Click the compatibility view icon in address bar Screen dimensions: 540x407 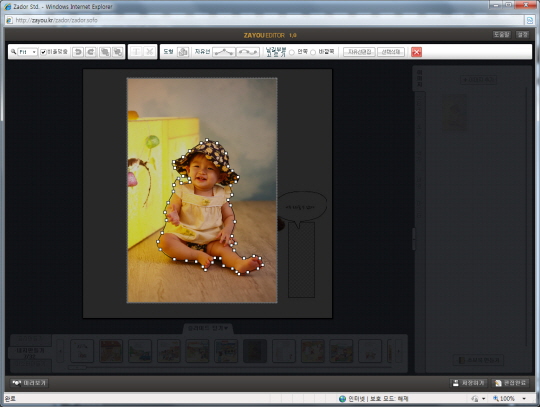tap(530, 20)
